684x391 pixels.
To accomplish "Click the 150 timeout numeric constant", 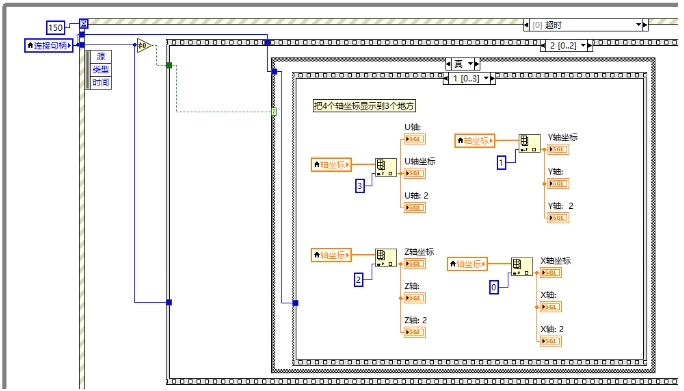I will (x=55, y=27).
